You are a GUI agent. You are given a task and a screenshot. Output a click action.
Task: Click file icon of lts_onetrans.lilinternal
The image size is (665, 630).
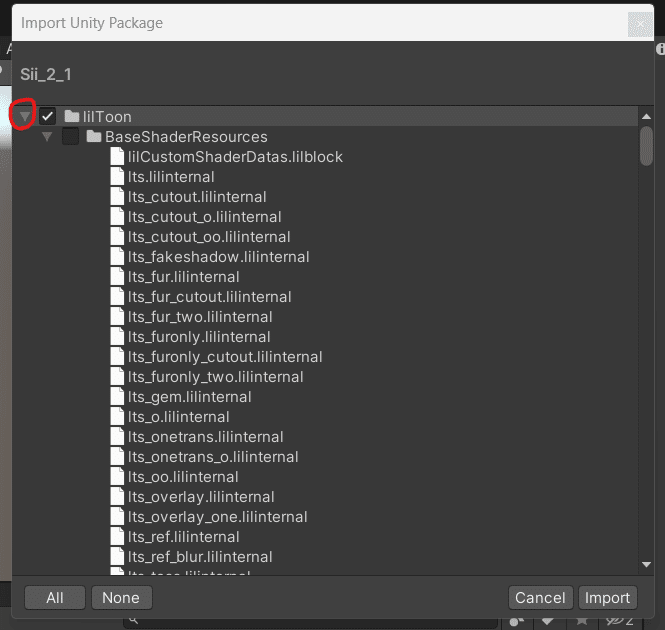[x=117, y=437]
